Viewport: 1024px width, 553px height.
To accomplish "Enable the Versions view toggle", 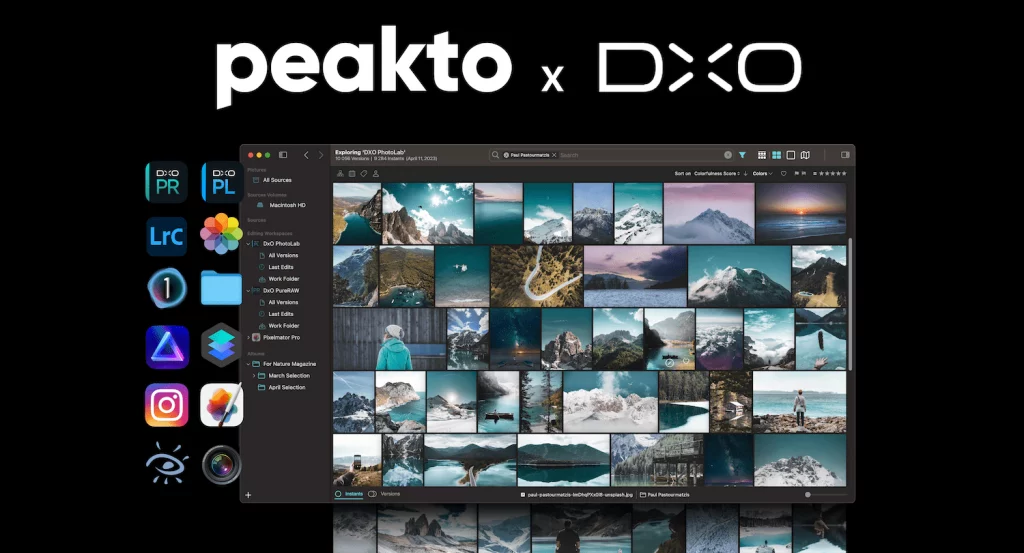I will 385,494.
